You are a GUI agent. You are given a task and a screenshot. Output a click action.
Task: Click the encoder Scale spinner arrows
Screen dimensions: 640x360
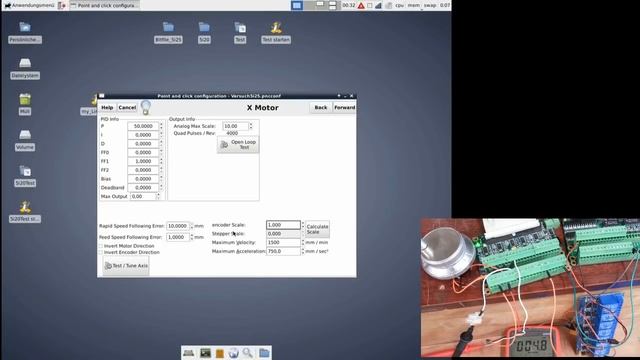[303, 225]
